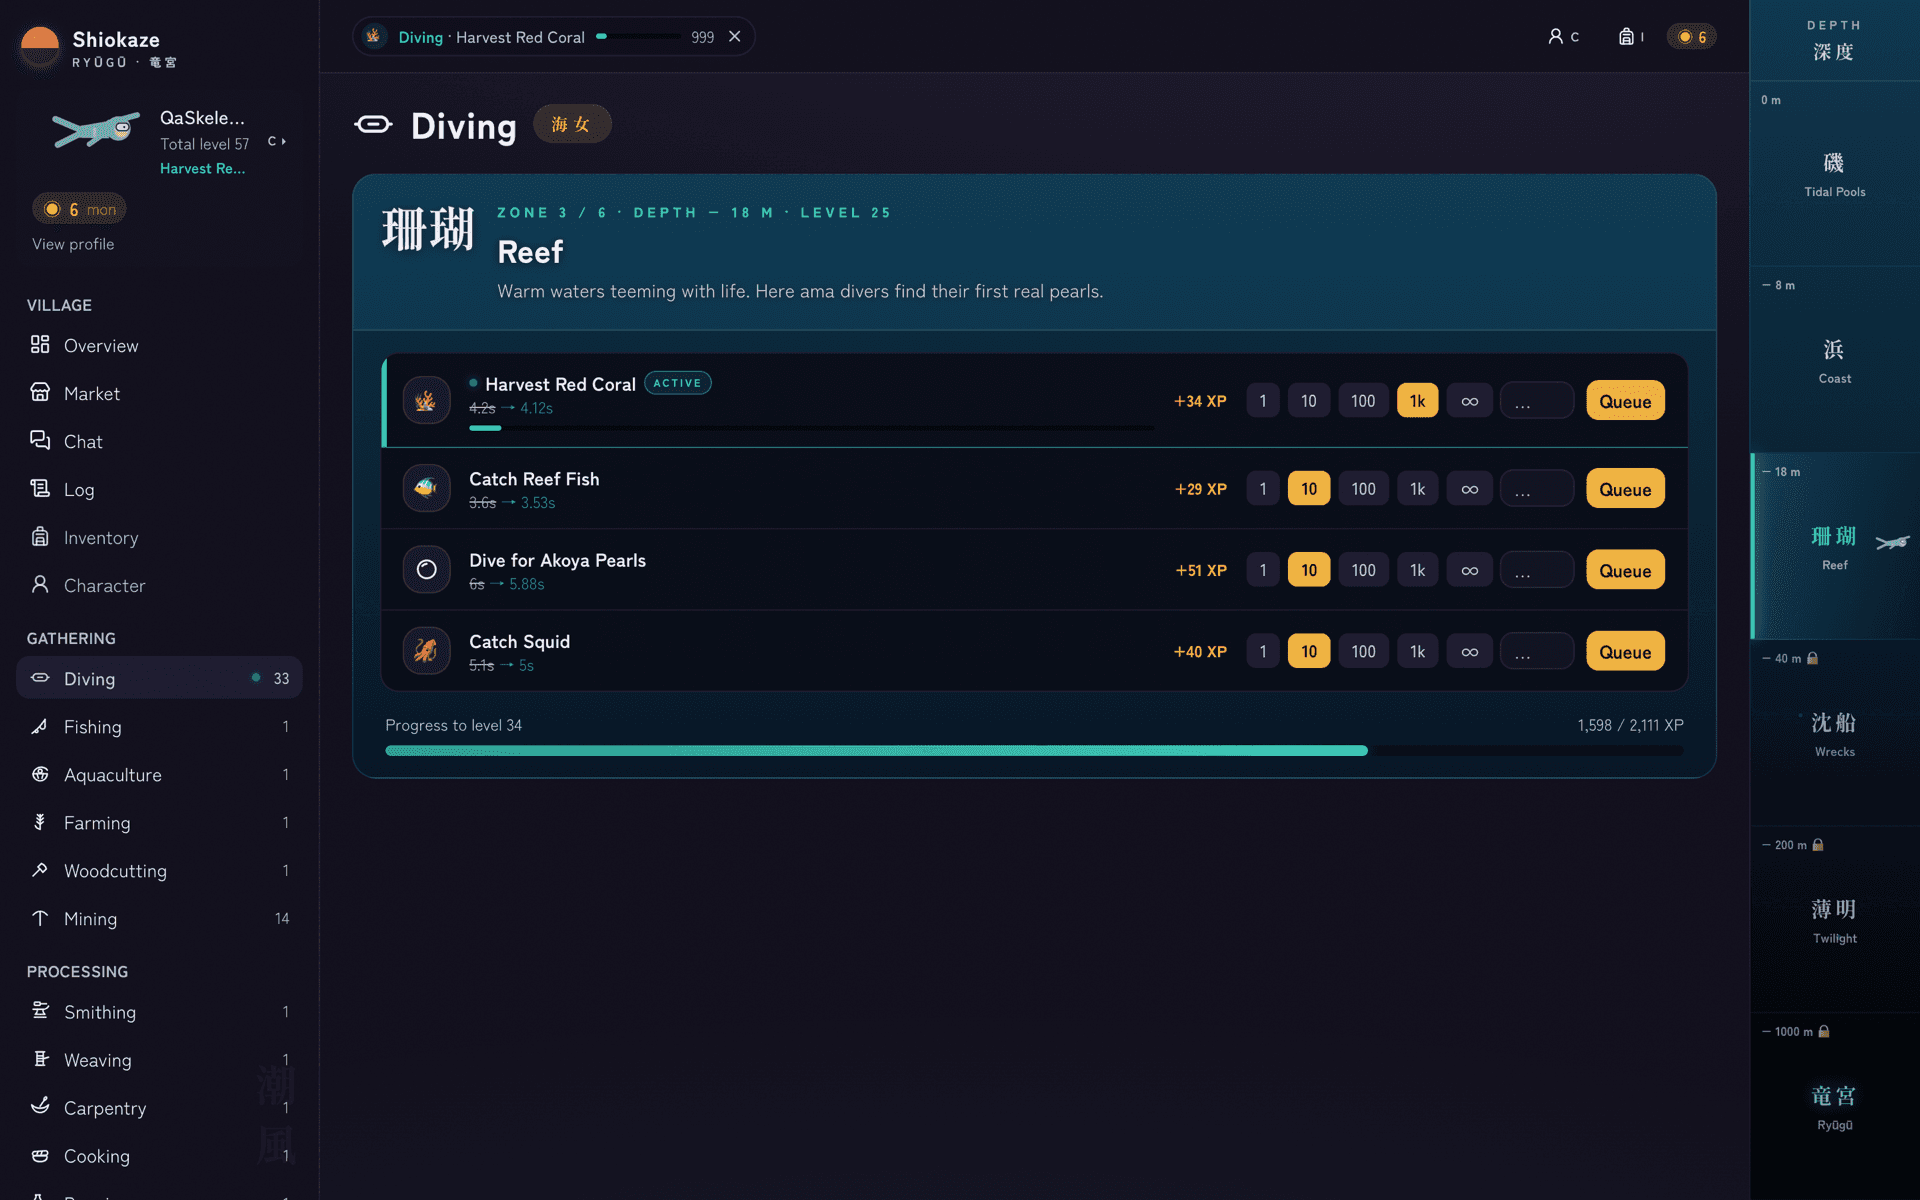Open the Overview page icon
Viewport: 1920px width, 1200px height.
[40, 344]
